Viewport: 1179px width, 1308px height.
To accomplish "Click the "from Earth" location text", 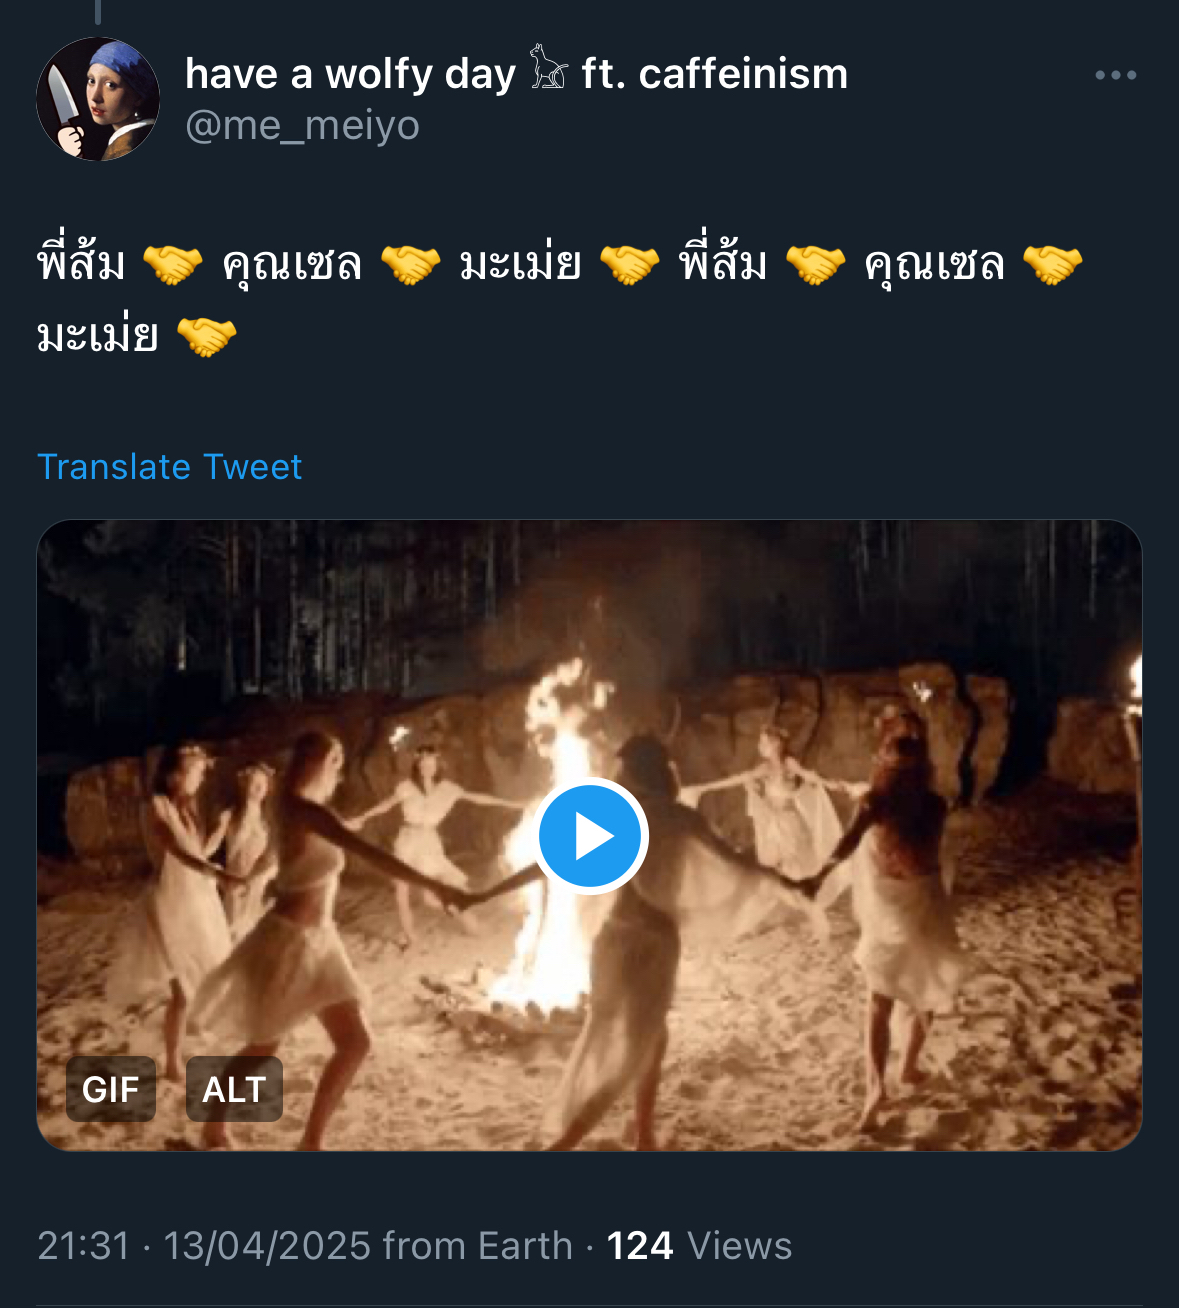I will pos(477,1246).
